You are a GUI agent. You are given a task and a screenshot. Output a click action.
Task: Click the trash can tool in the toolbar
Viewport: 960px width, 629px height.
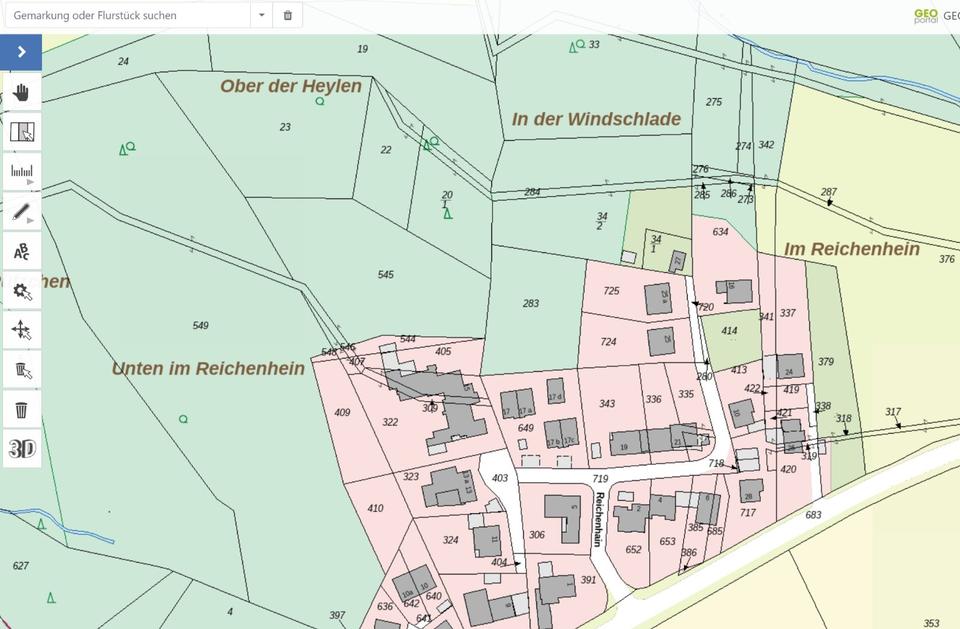point(21,408)
